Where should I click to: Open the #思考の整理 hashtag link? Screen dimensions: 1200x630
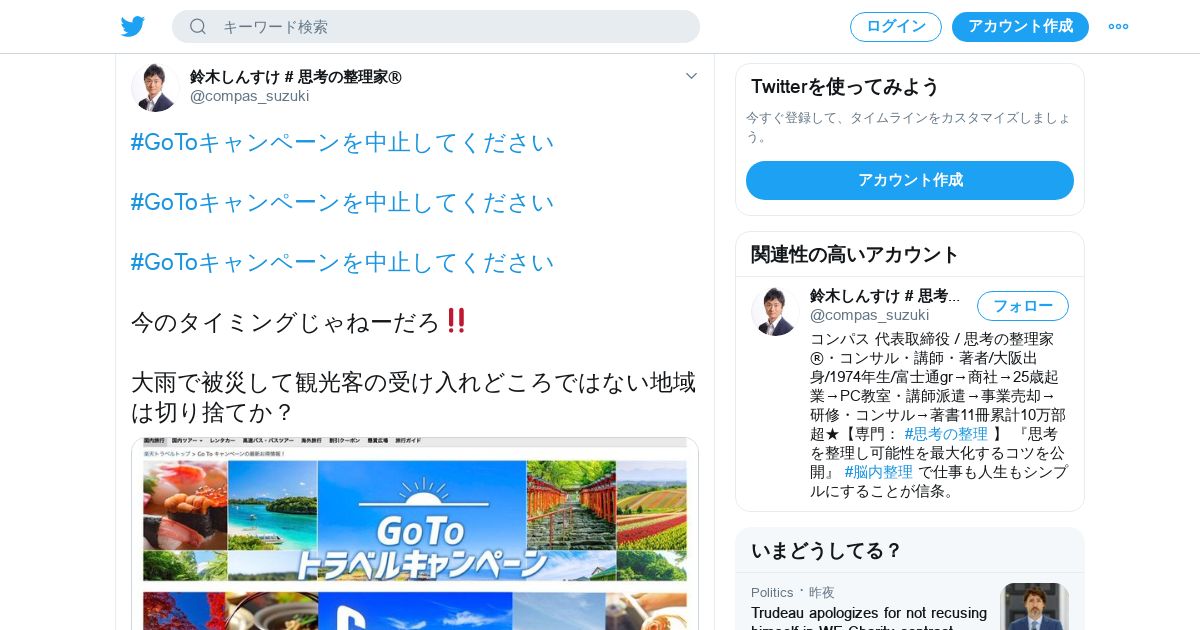pos(946,434)
